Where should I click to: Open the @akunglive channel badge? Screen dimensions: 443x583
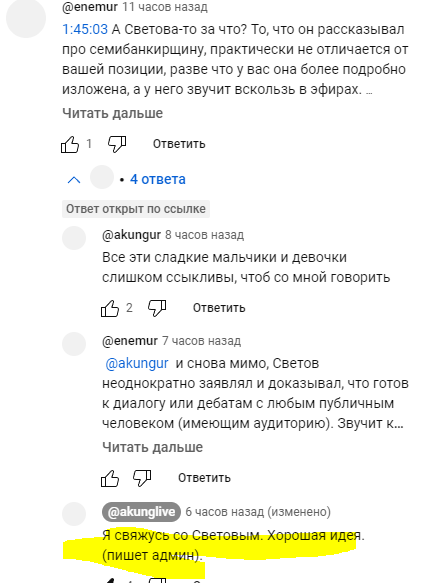[141, 512]
